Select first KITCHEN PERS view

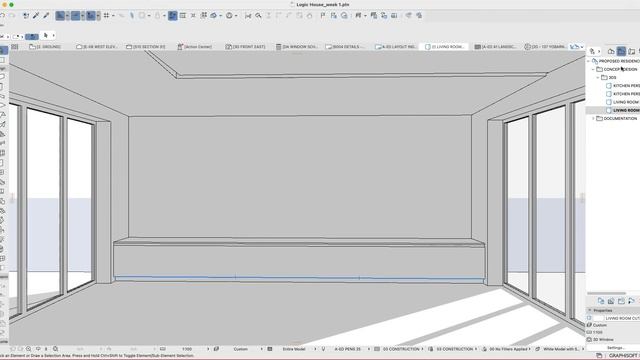click(x=623, y=86)
